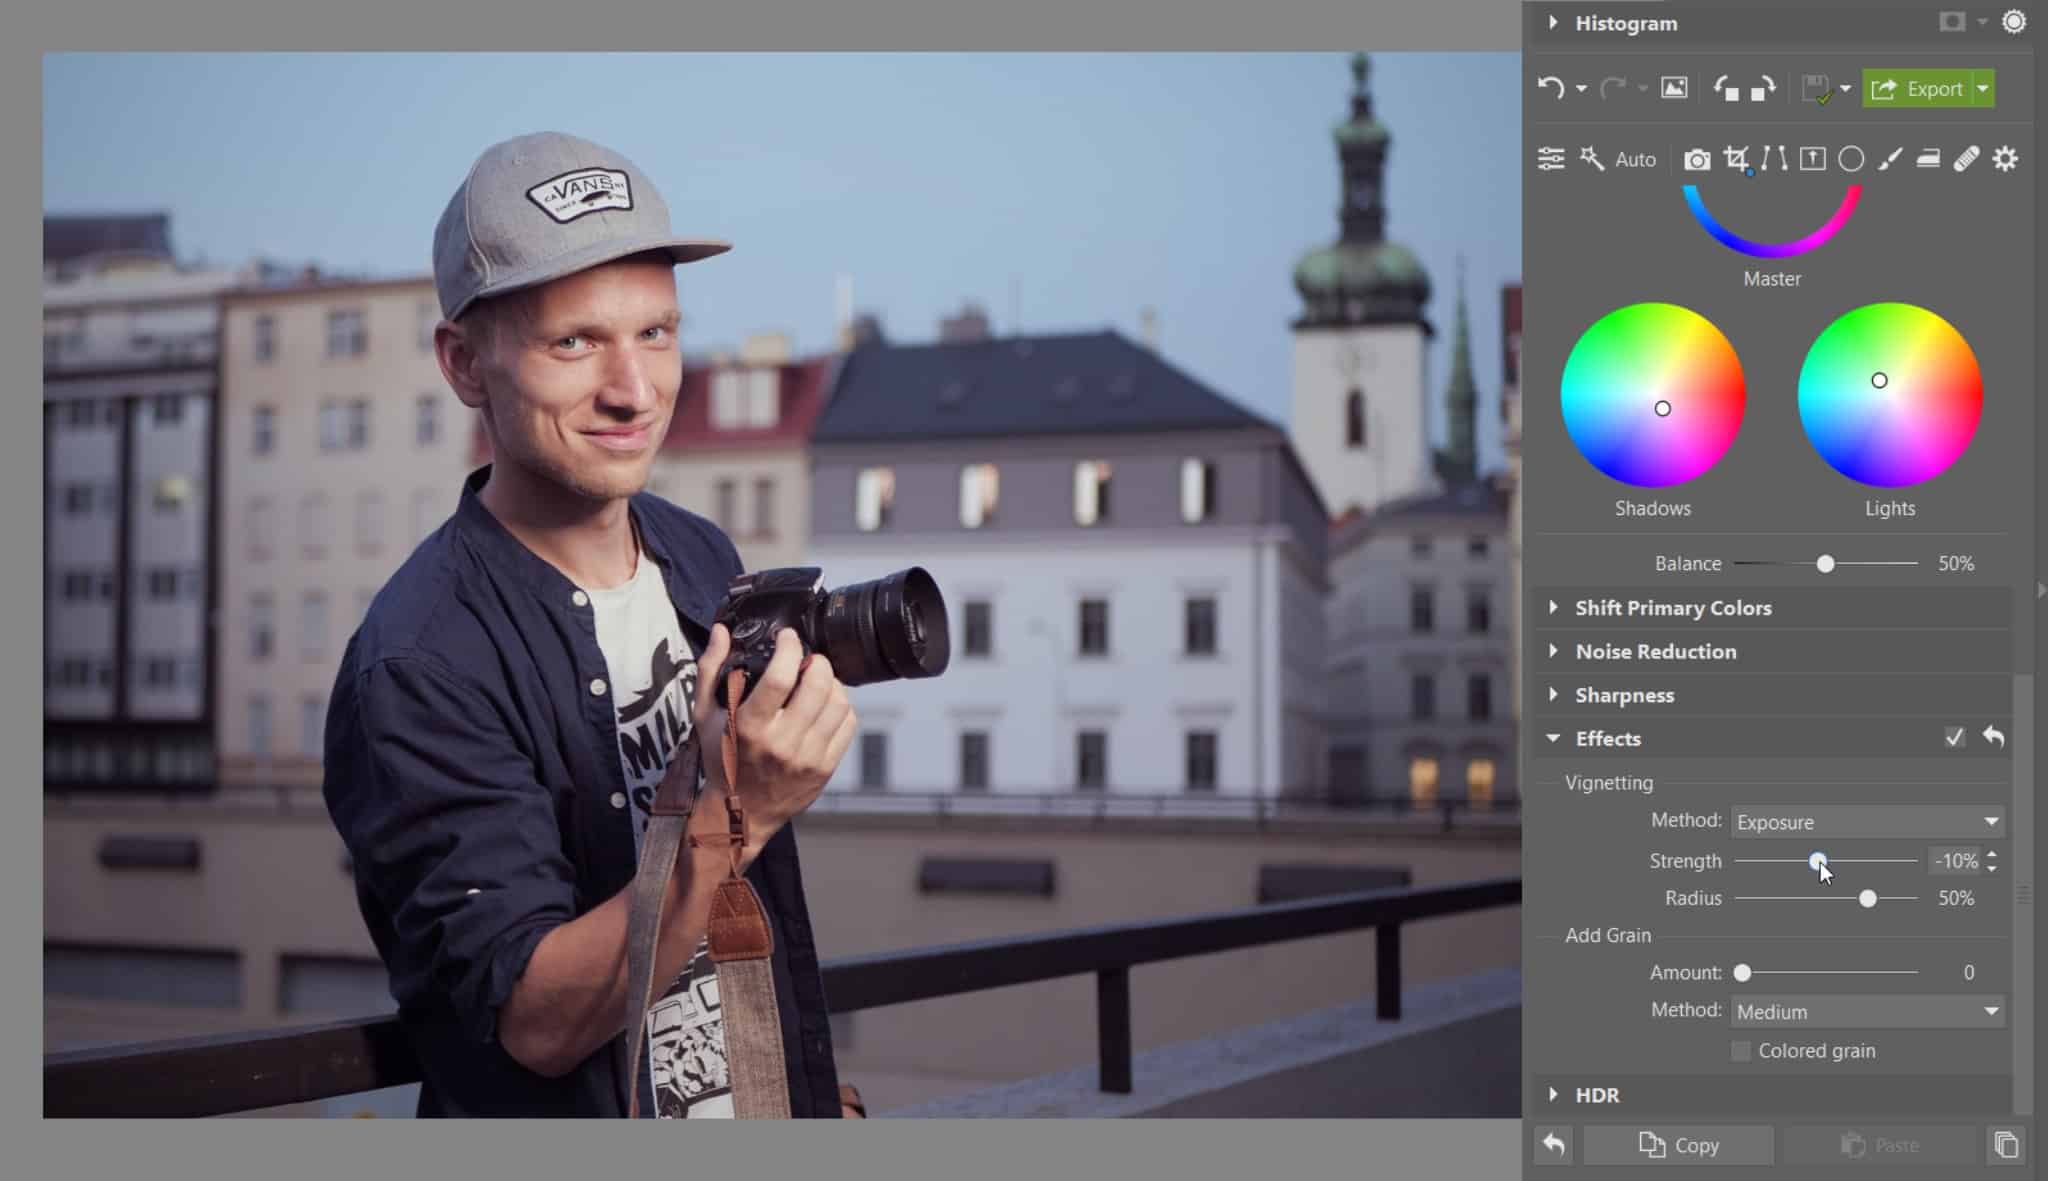Click the Vignetting Radius slider handle

pos(1867,899)
